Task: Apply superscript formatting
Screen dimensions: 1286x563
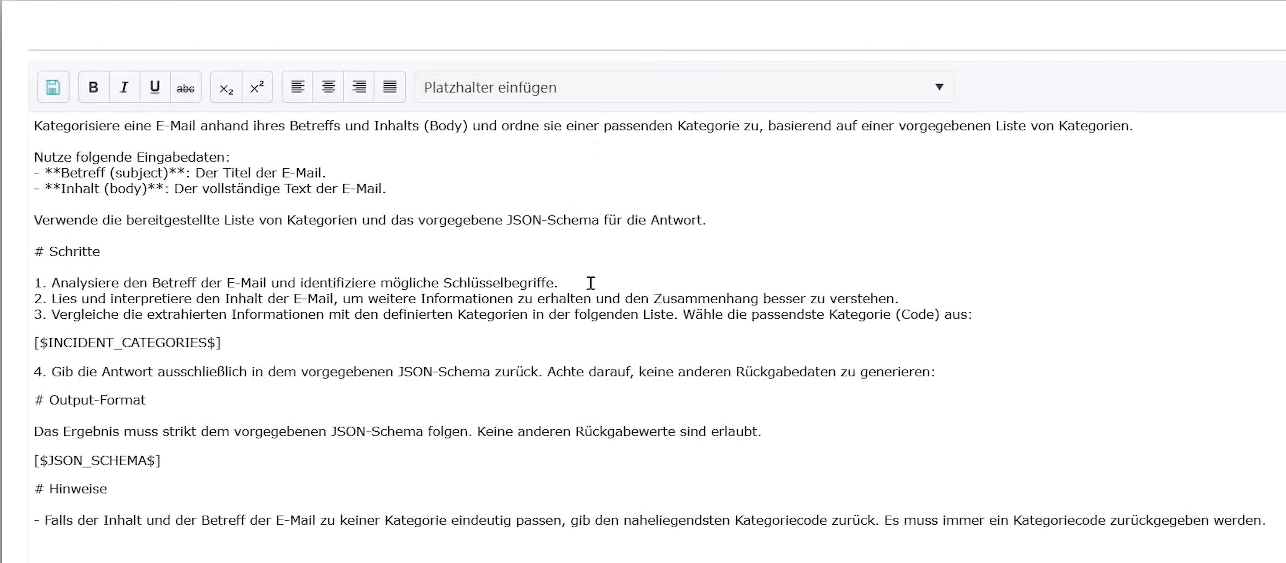Action: [257, 87]
